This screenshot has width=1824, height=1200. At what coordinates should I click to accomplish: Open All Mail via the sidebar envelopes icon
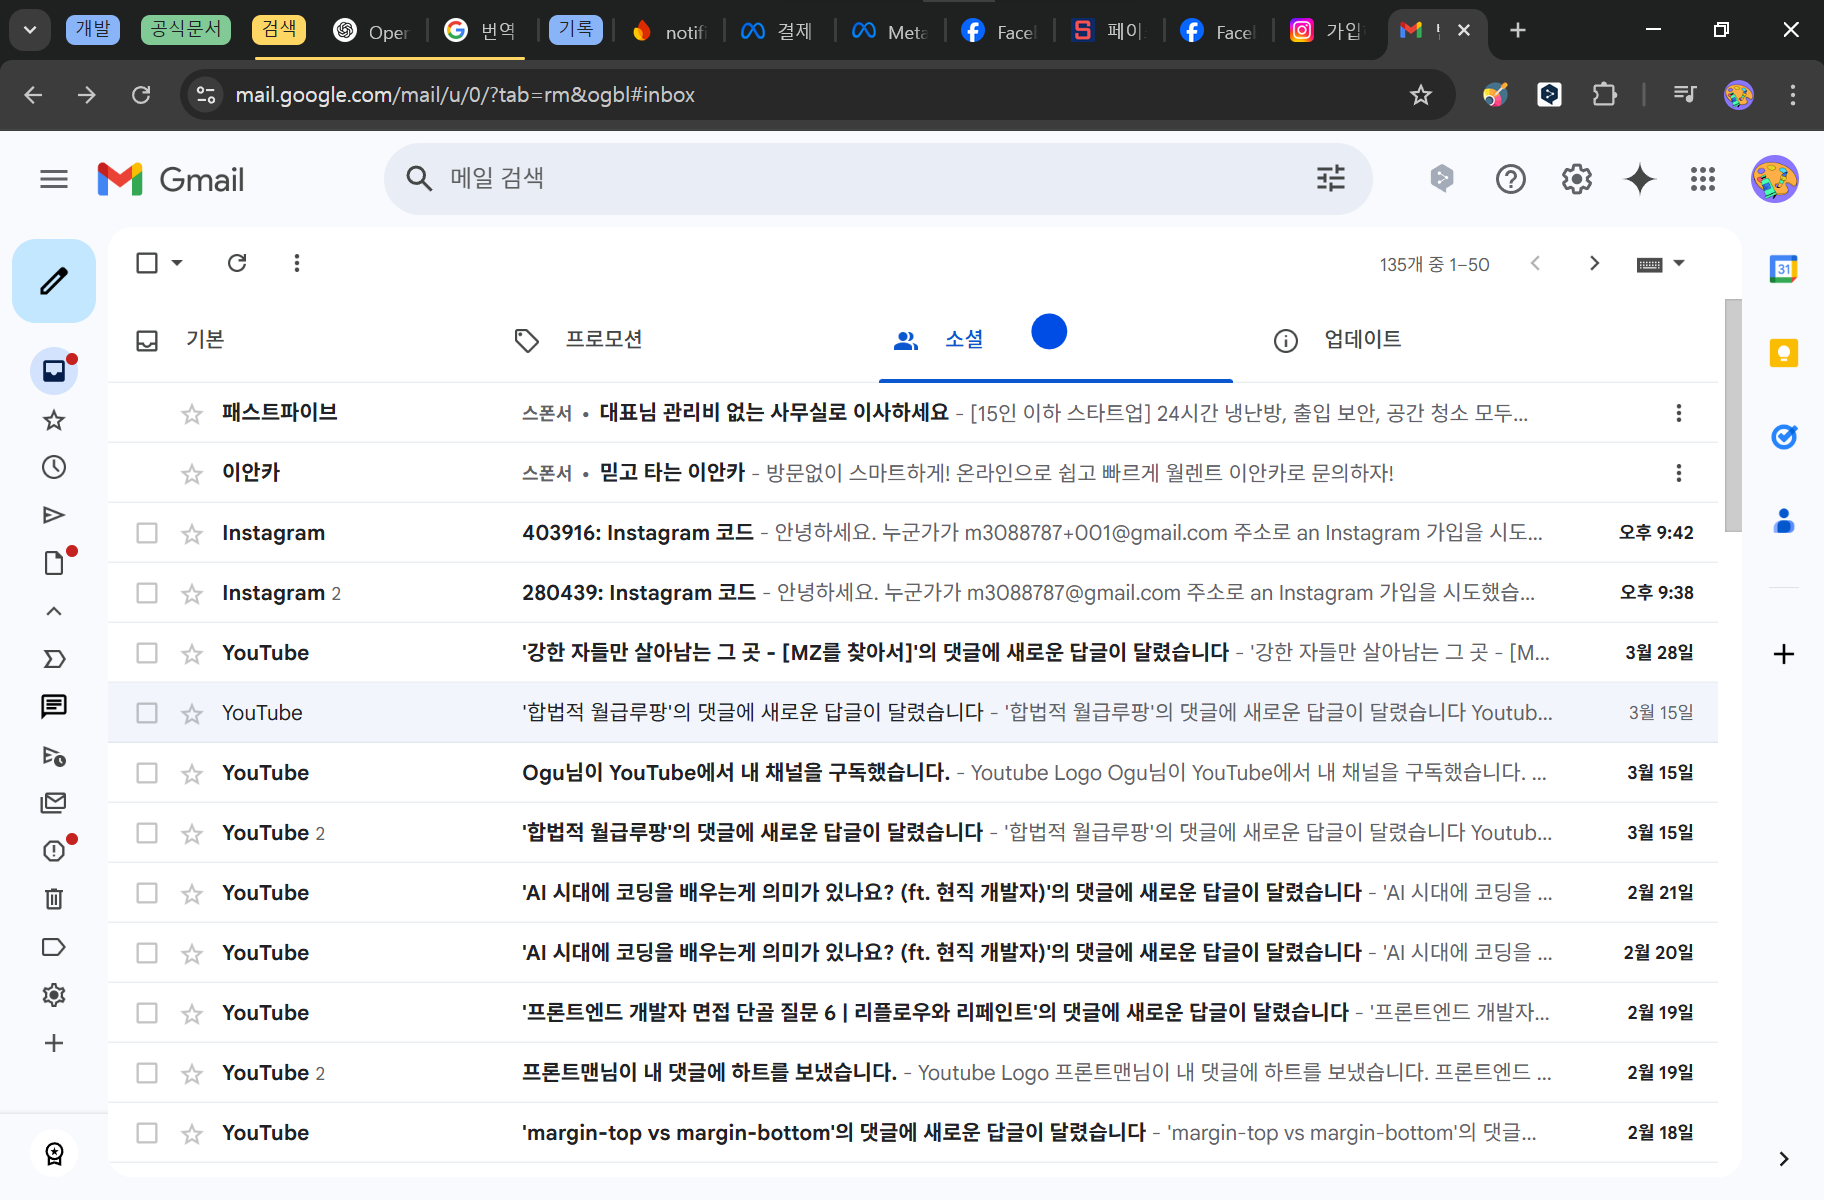pos(54,803)
